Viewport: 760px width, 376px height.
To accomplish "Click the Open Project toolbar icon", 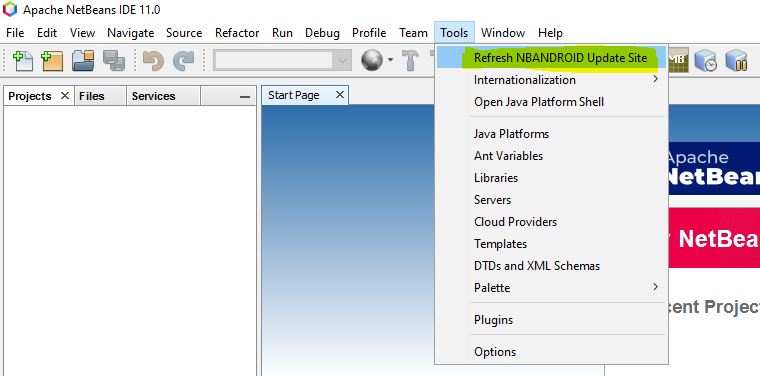I will coord(83,61).
